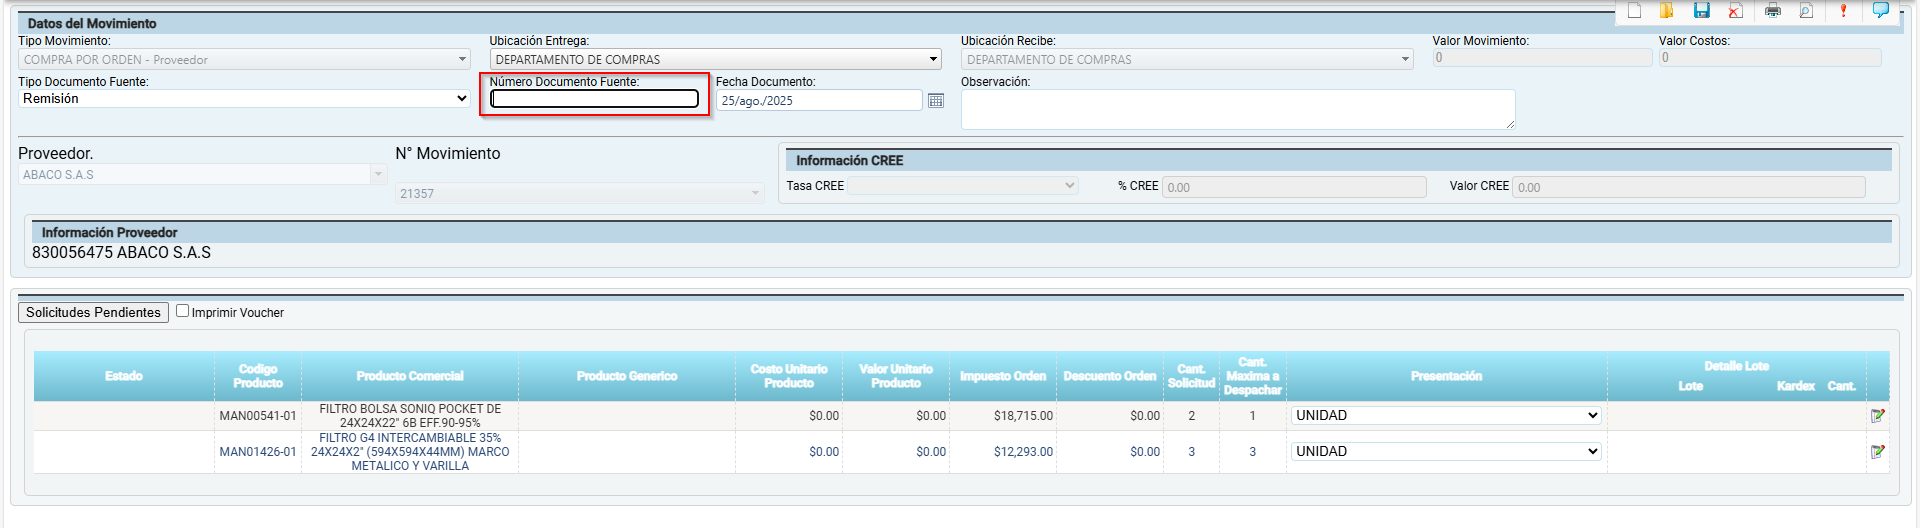Edit lot detail for product MAN01426-01
Image resolution: width=1920 pixels, height=528 pixels.
coord(1877,452)
